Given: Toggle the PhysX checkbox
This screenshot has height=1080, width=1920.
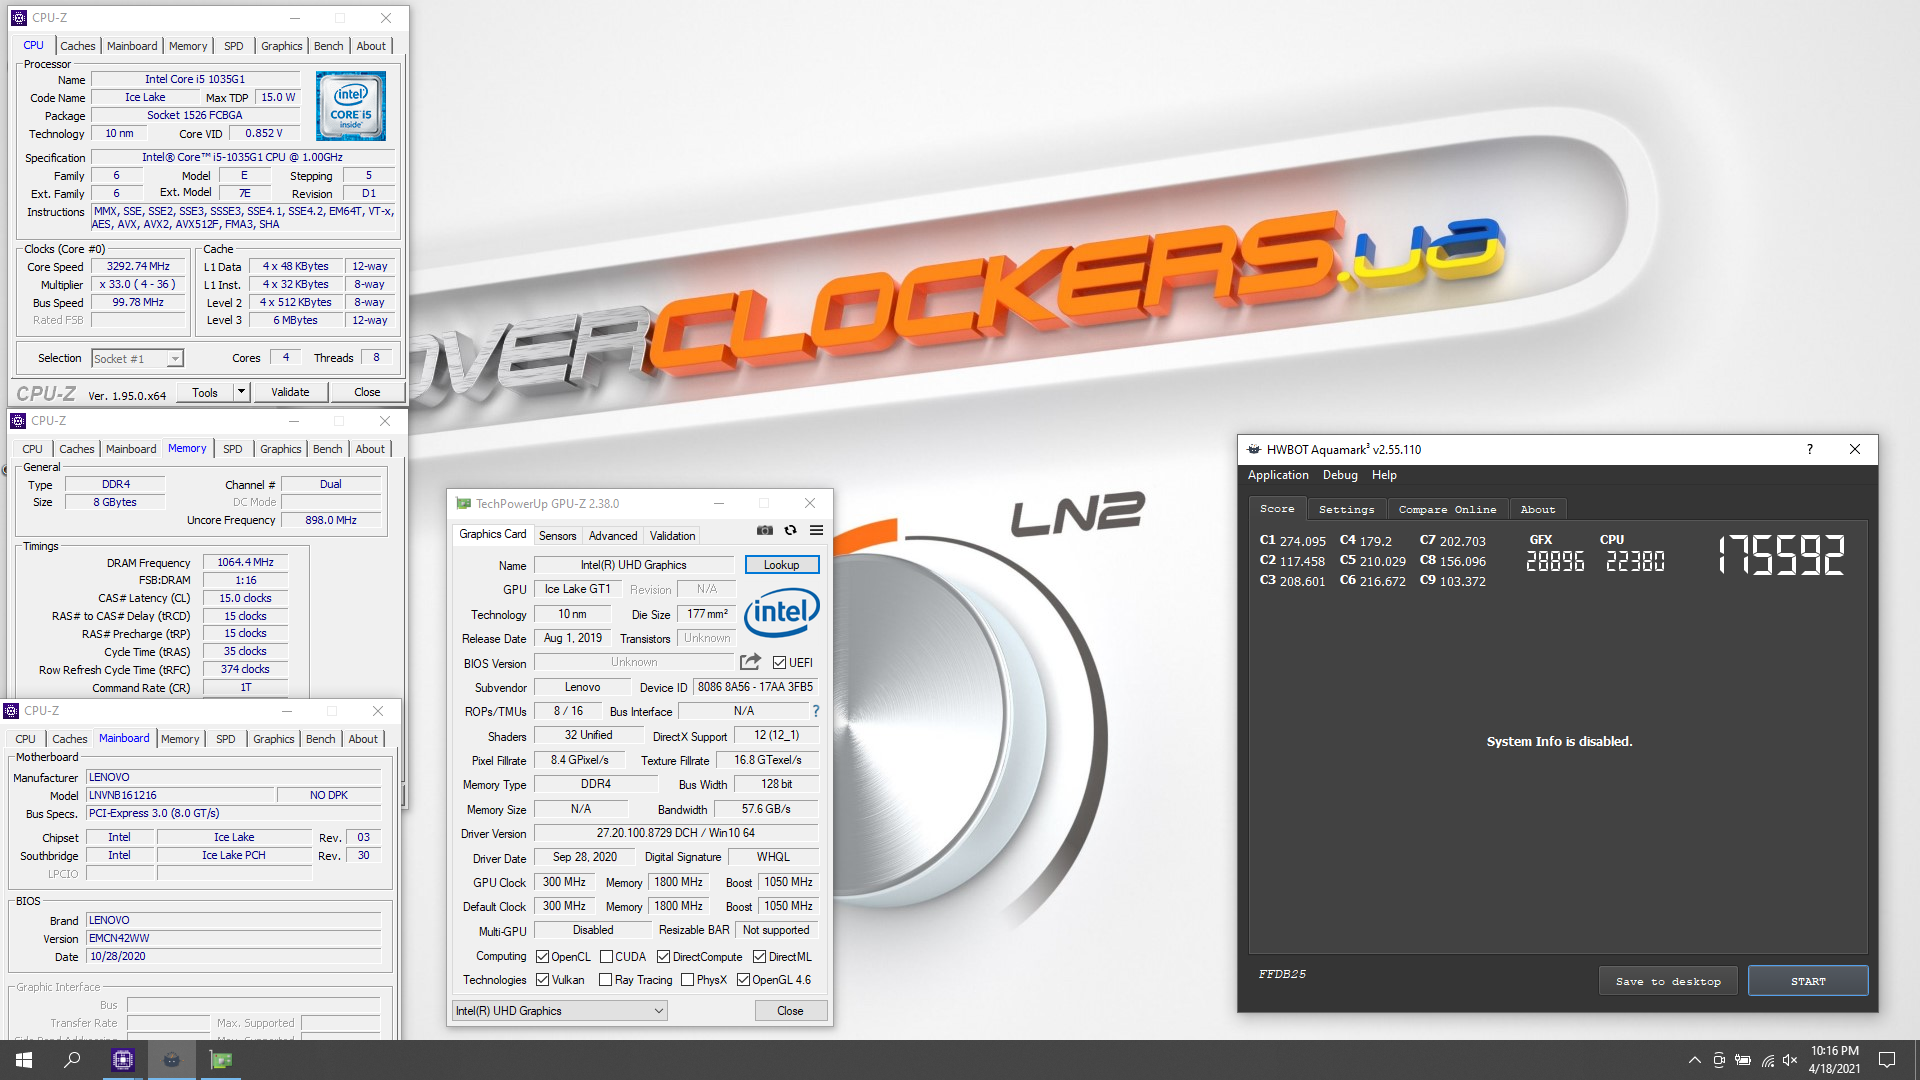Looking at the screenshot, I should 687,980.
